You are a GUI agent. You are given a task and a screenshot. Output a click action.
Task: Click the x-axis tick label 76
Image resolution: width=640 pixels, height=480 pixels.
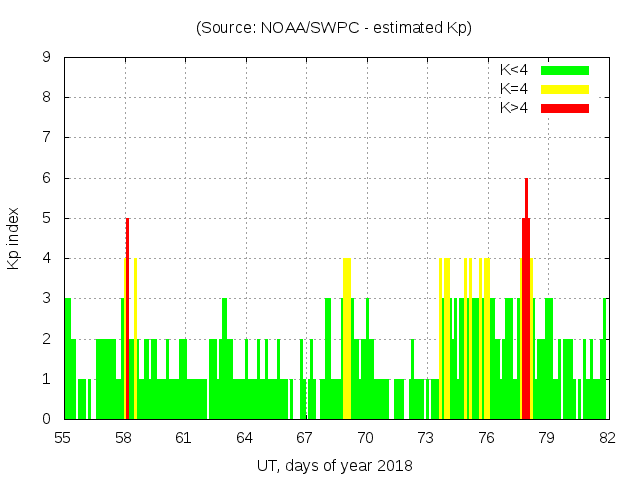click(x=486, y=437)
